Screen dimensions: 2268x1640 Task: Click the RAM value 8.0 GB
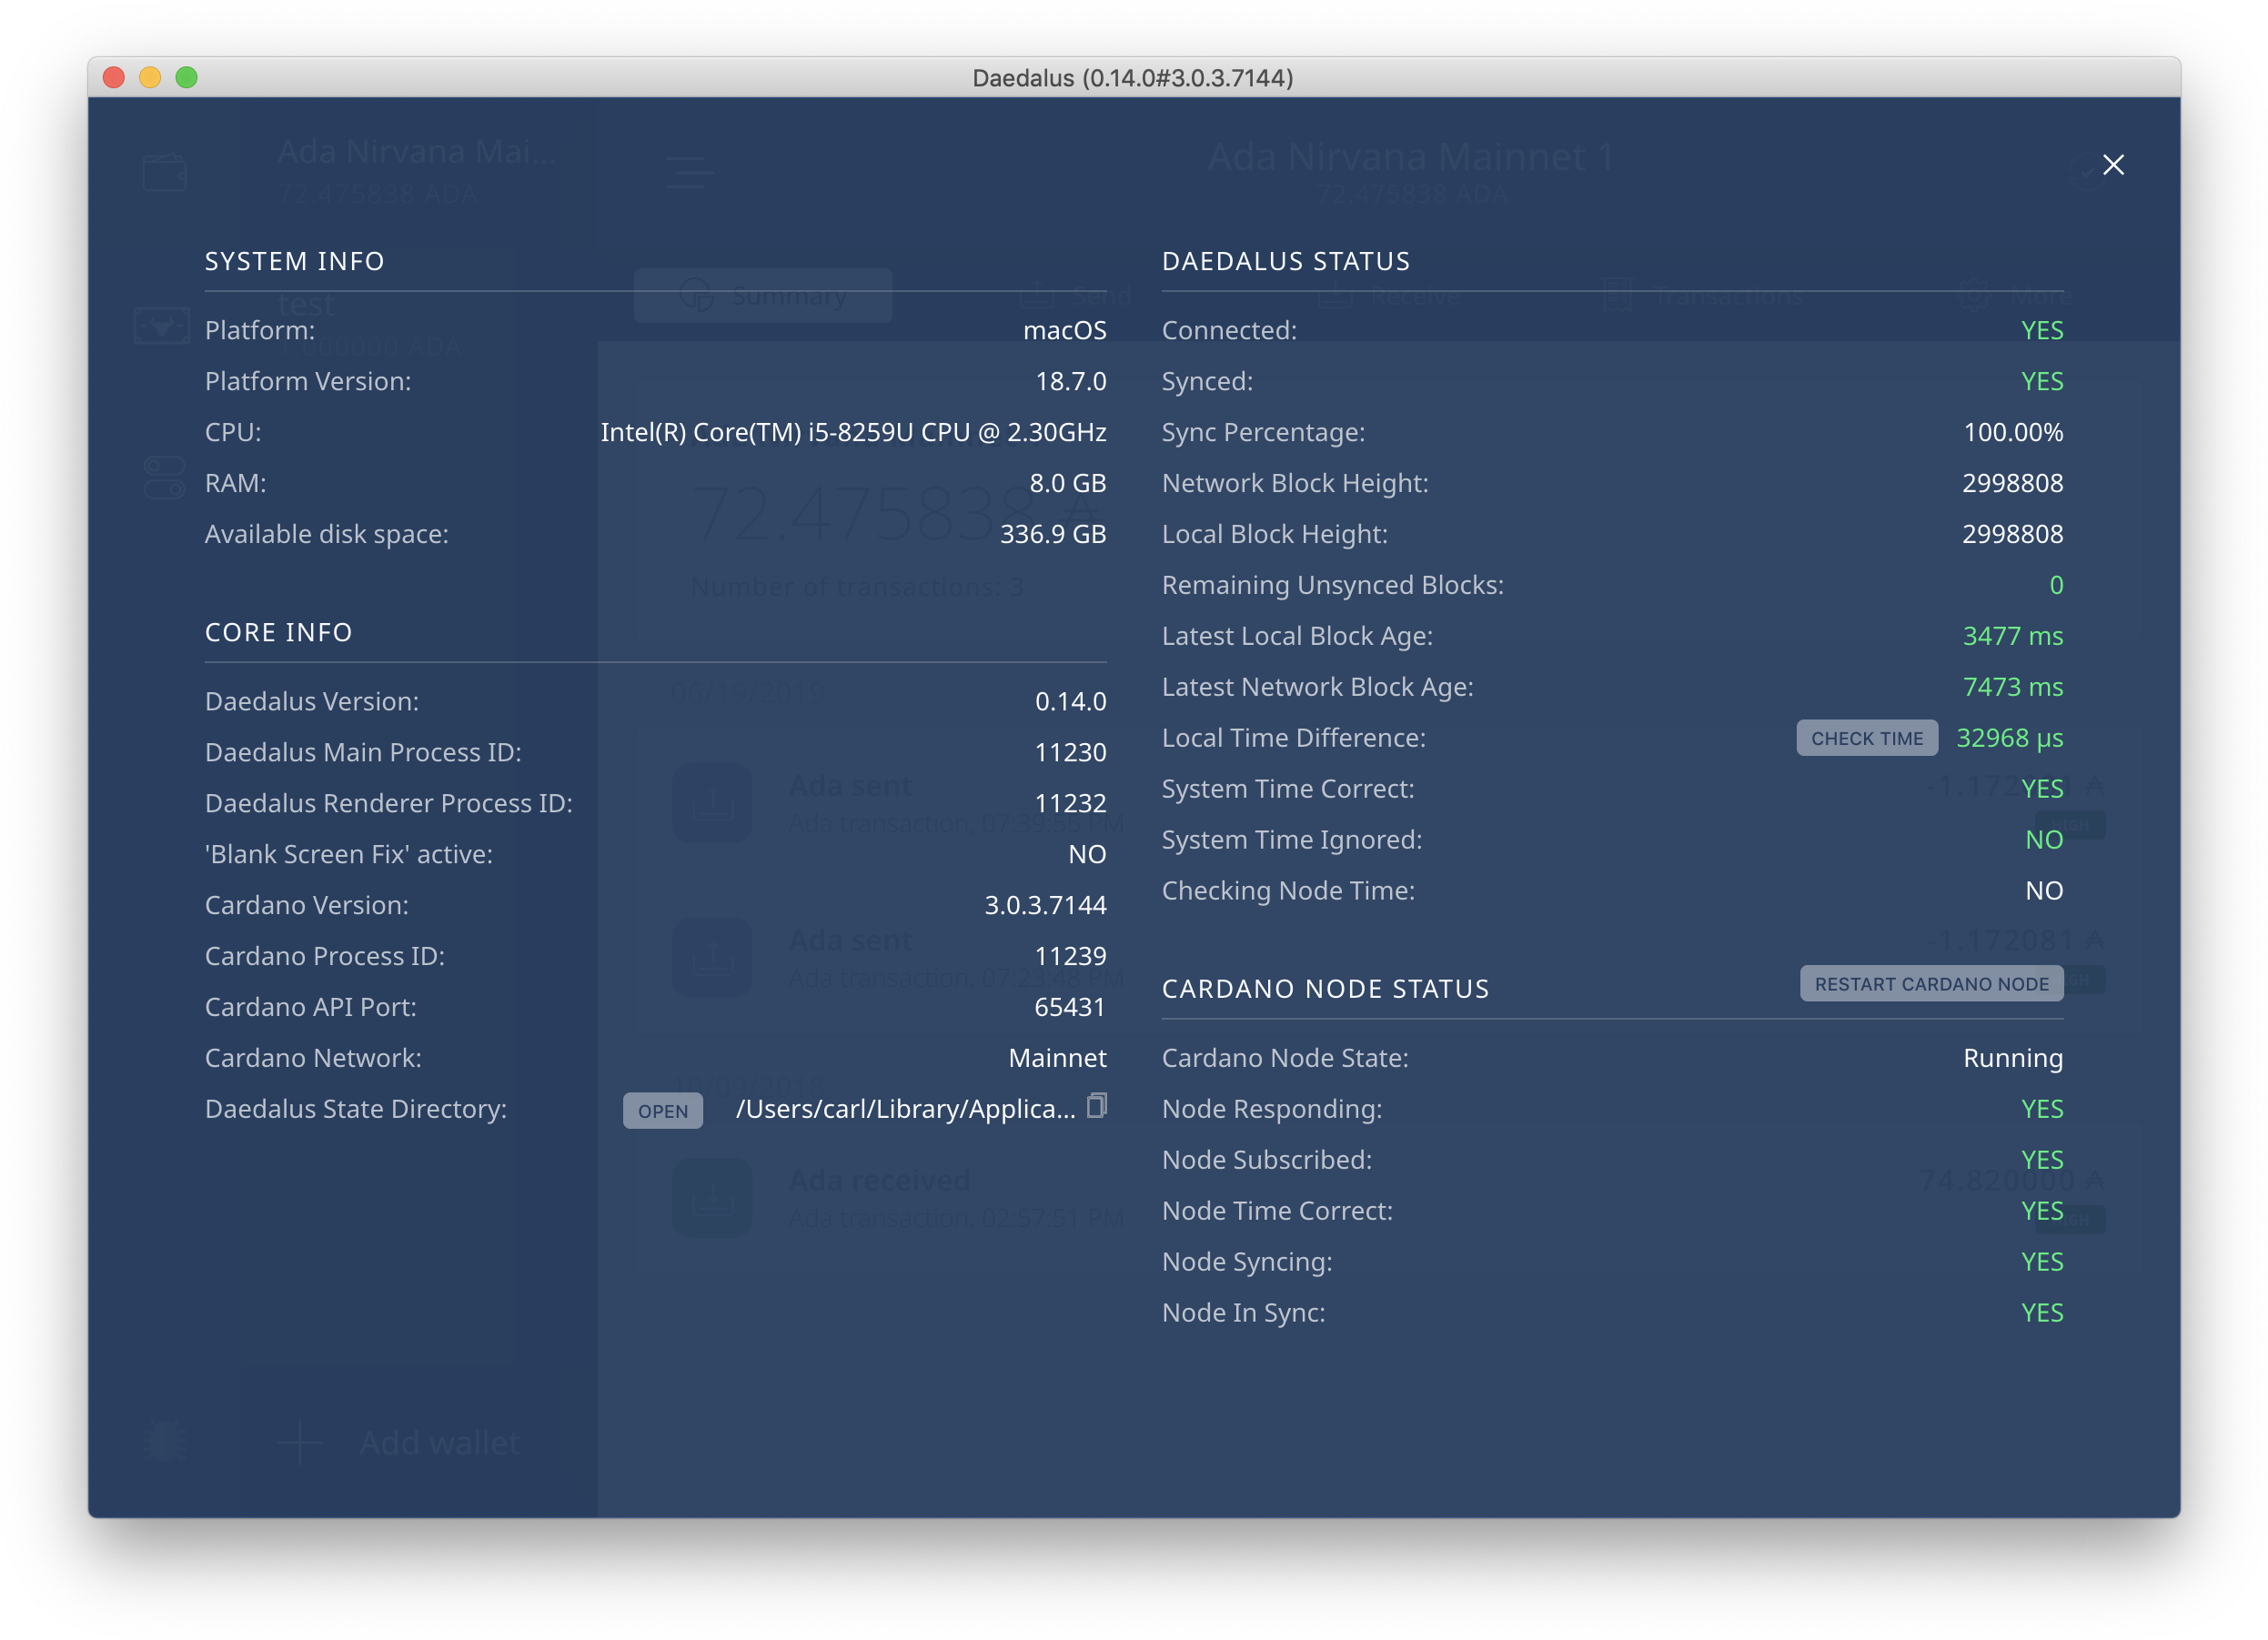point(1067,483)
